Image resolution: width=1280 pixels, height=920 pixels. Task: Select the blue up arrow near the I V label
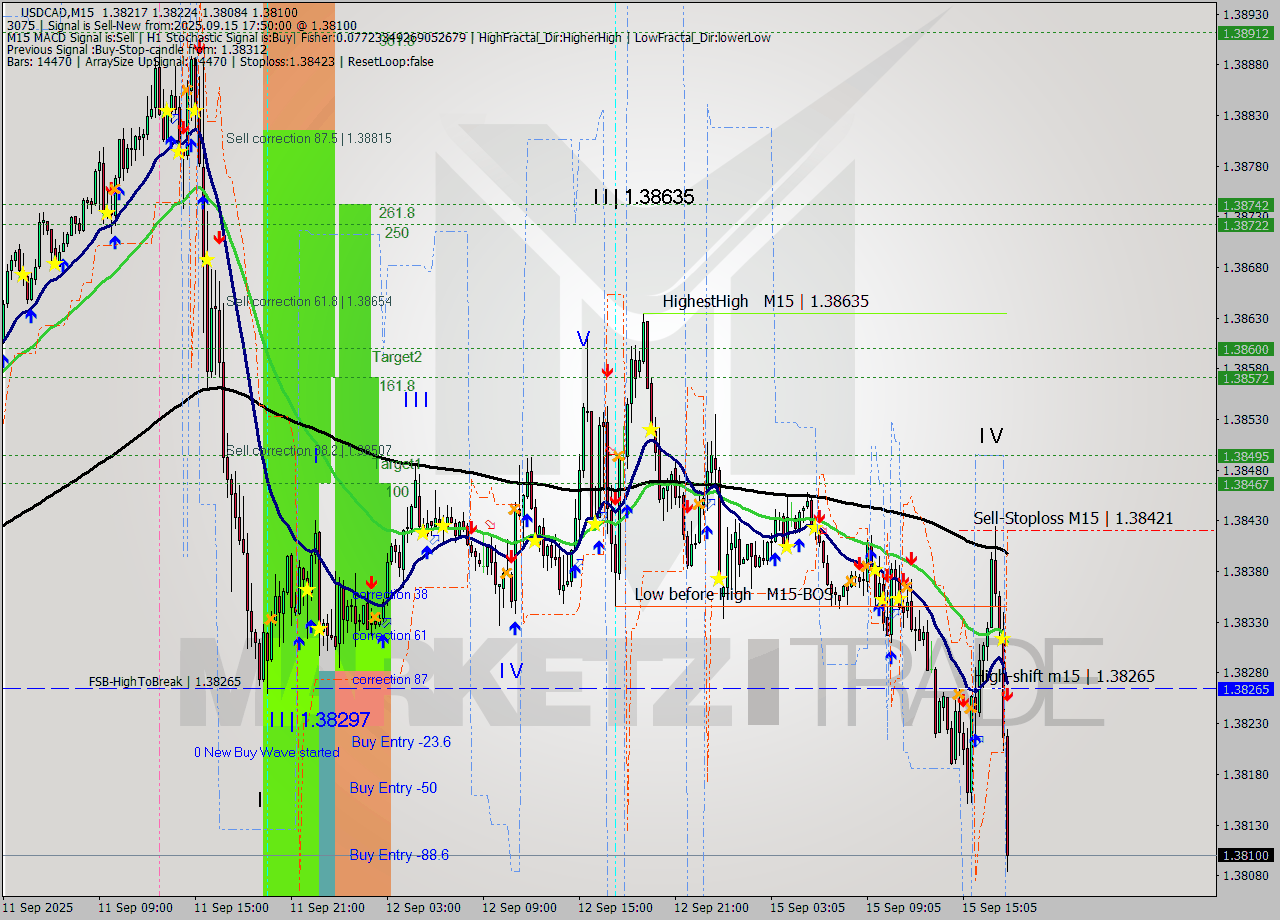(x=515, y=628)
